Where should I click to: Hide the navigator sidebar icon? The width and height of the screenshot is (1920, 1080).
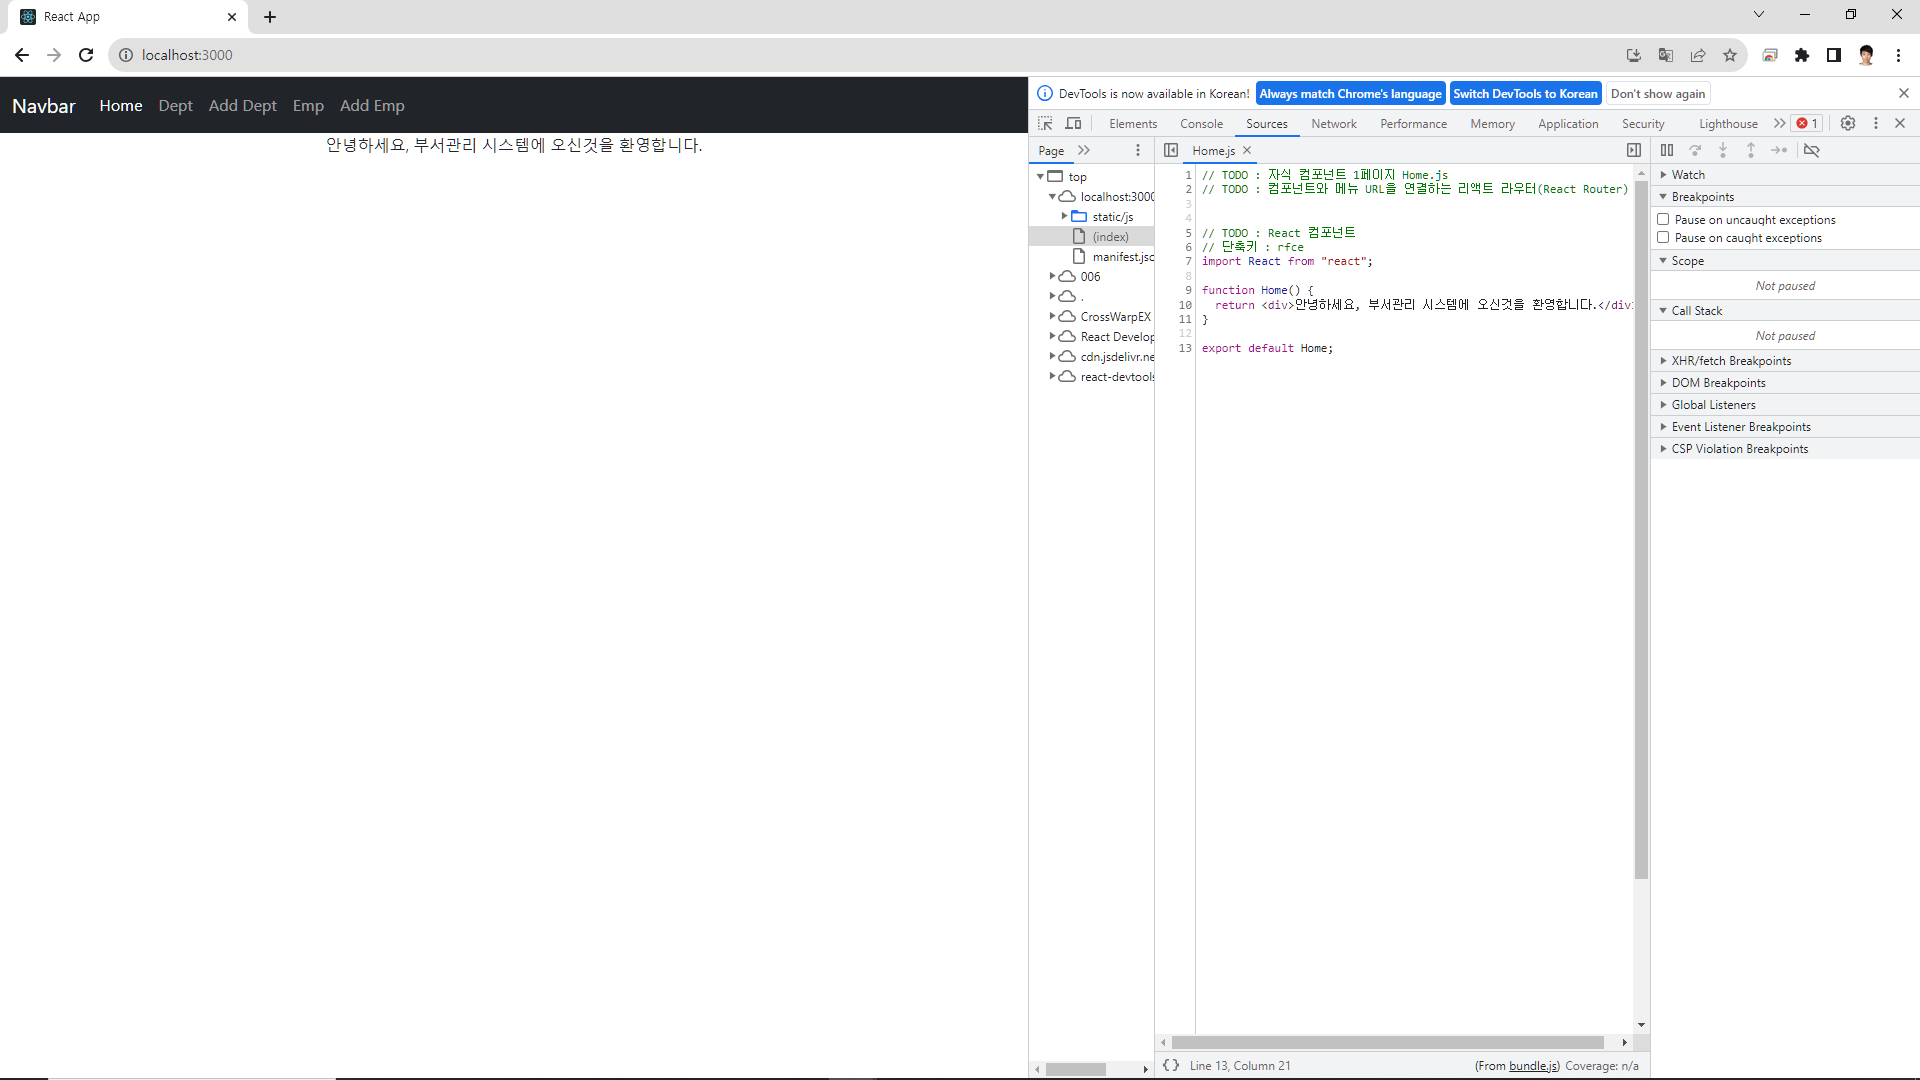coord(1171,150)
